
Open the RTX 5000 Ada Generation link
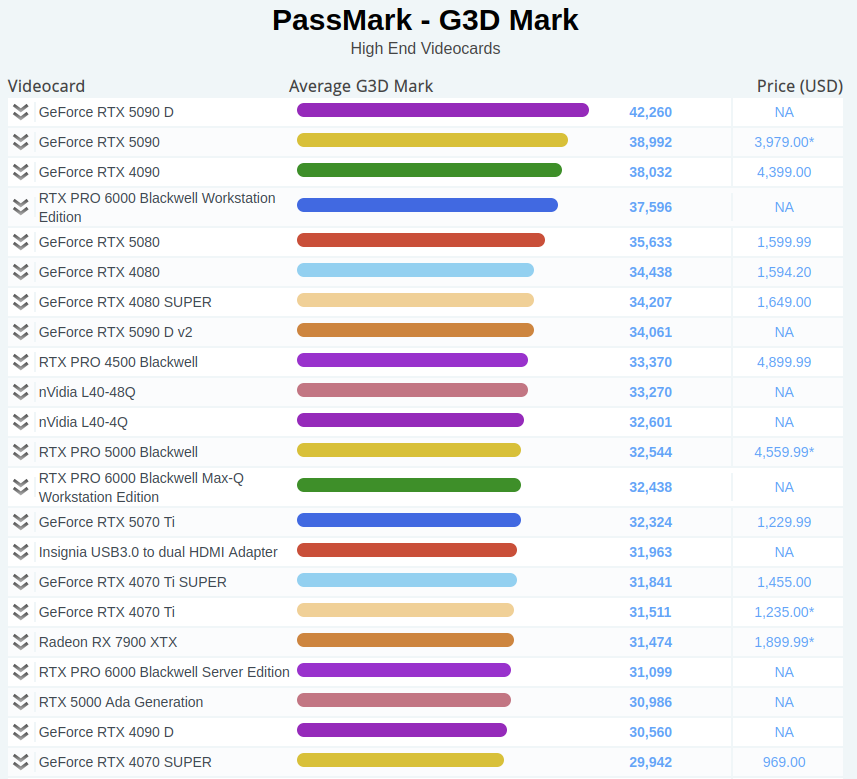coord(121,702)
